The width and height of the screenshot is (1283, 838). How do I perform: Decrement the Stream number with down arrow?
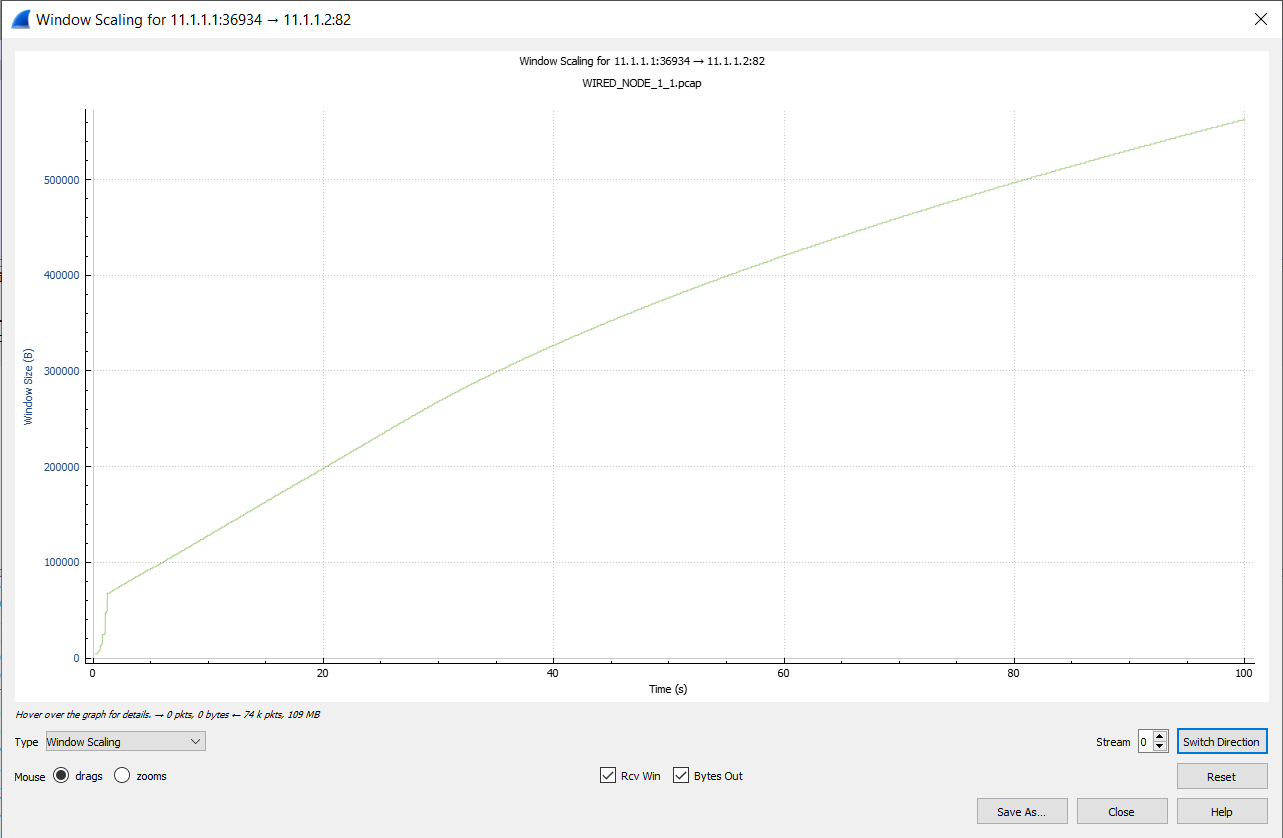pos(1160,747)
